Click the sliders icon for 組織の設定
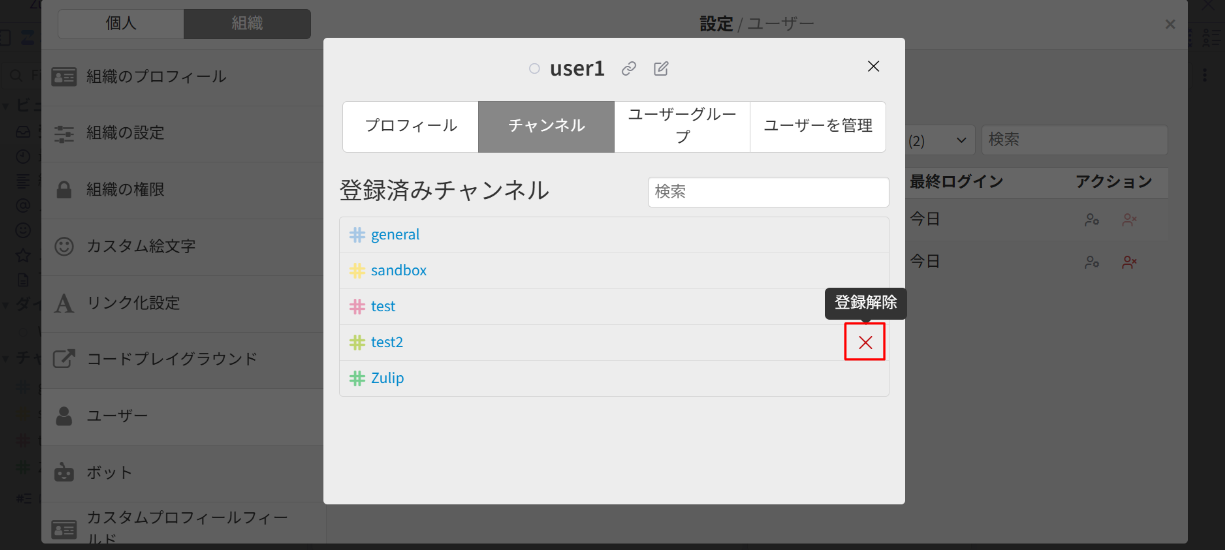The width and height of the screenshot is (1225, 550). (x=64, y=133)
